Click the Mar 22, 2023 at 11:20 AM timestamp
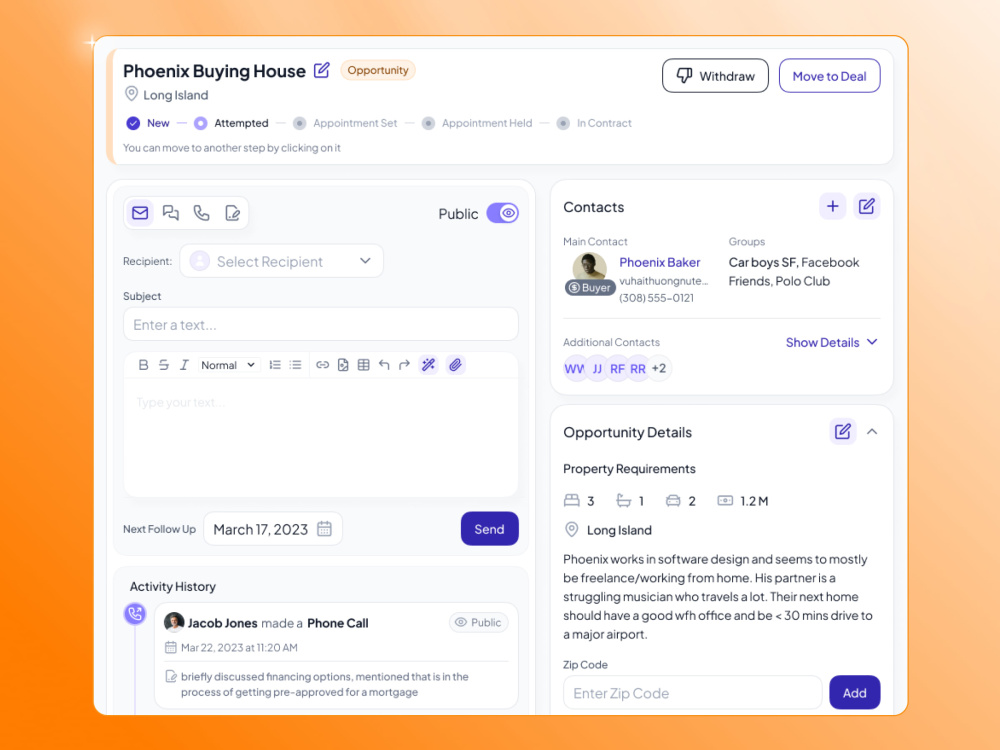The image size is (1000, 750). (x=239, y=648)
